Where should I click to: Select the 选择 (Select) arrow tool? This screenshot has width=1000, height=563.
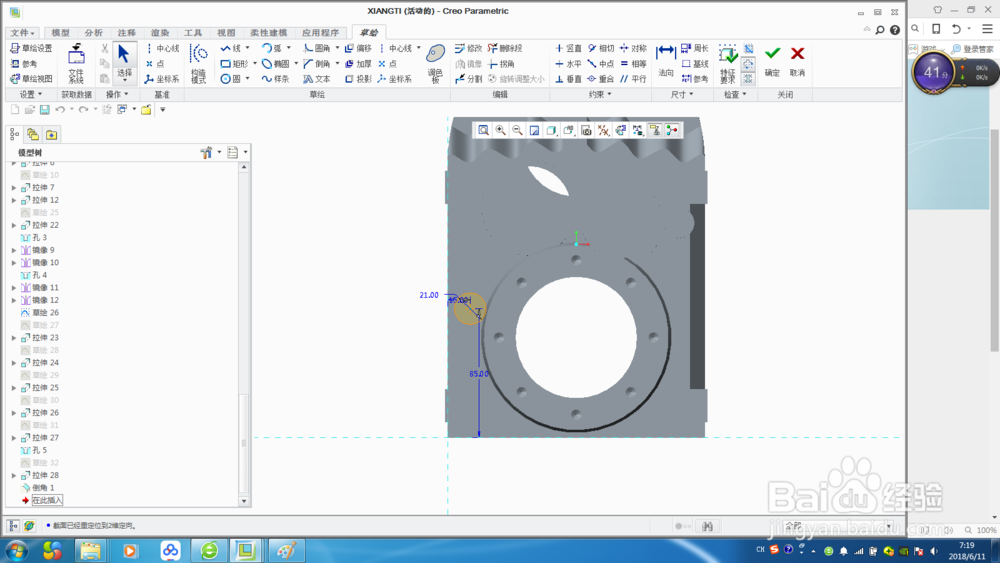coord(124,62)
